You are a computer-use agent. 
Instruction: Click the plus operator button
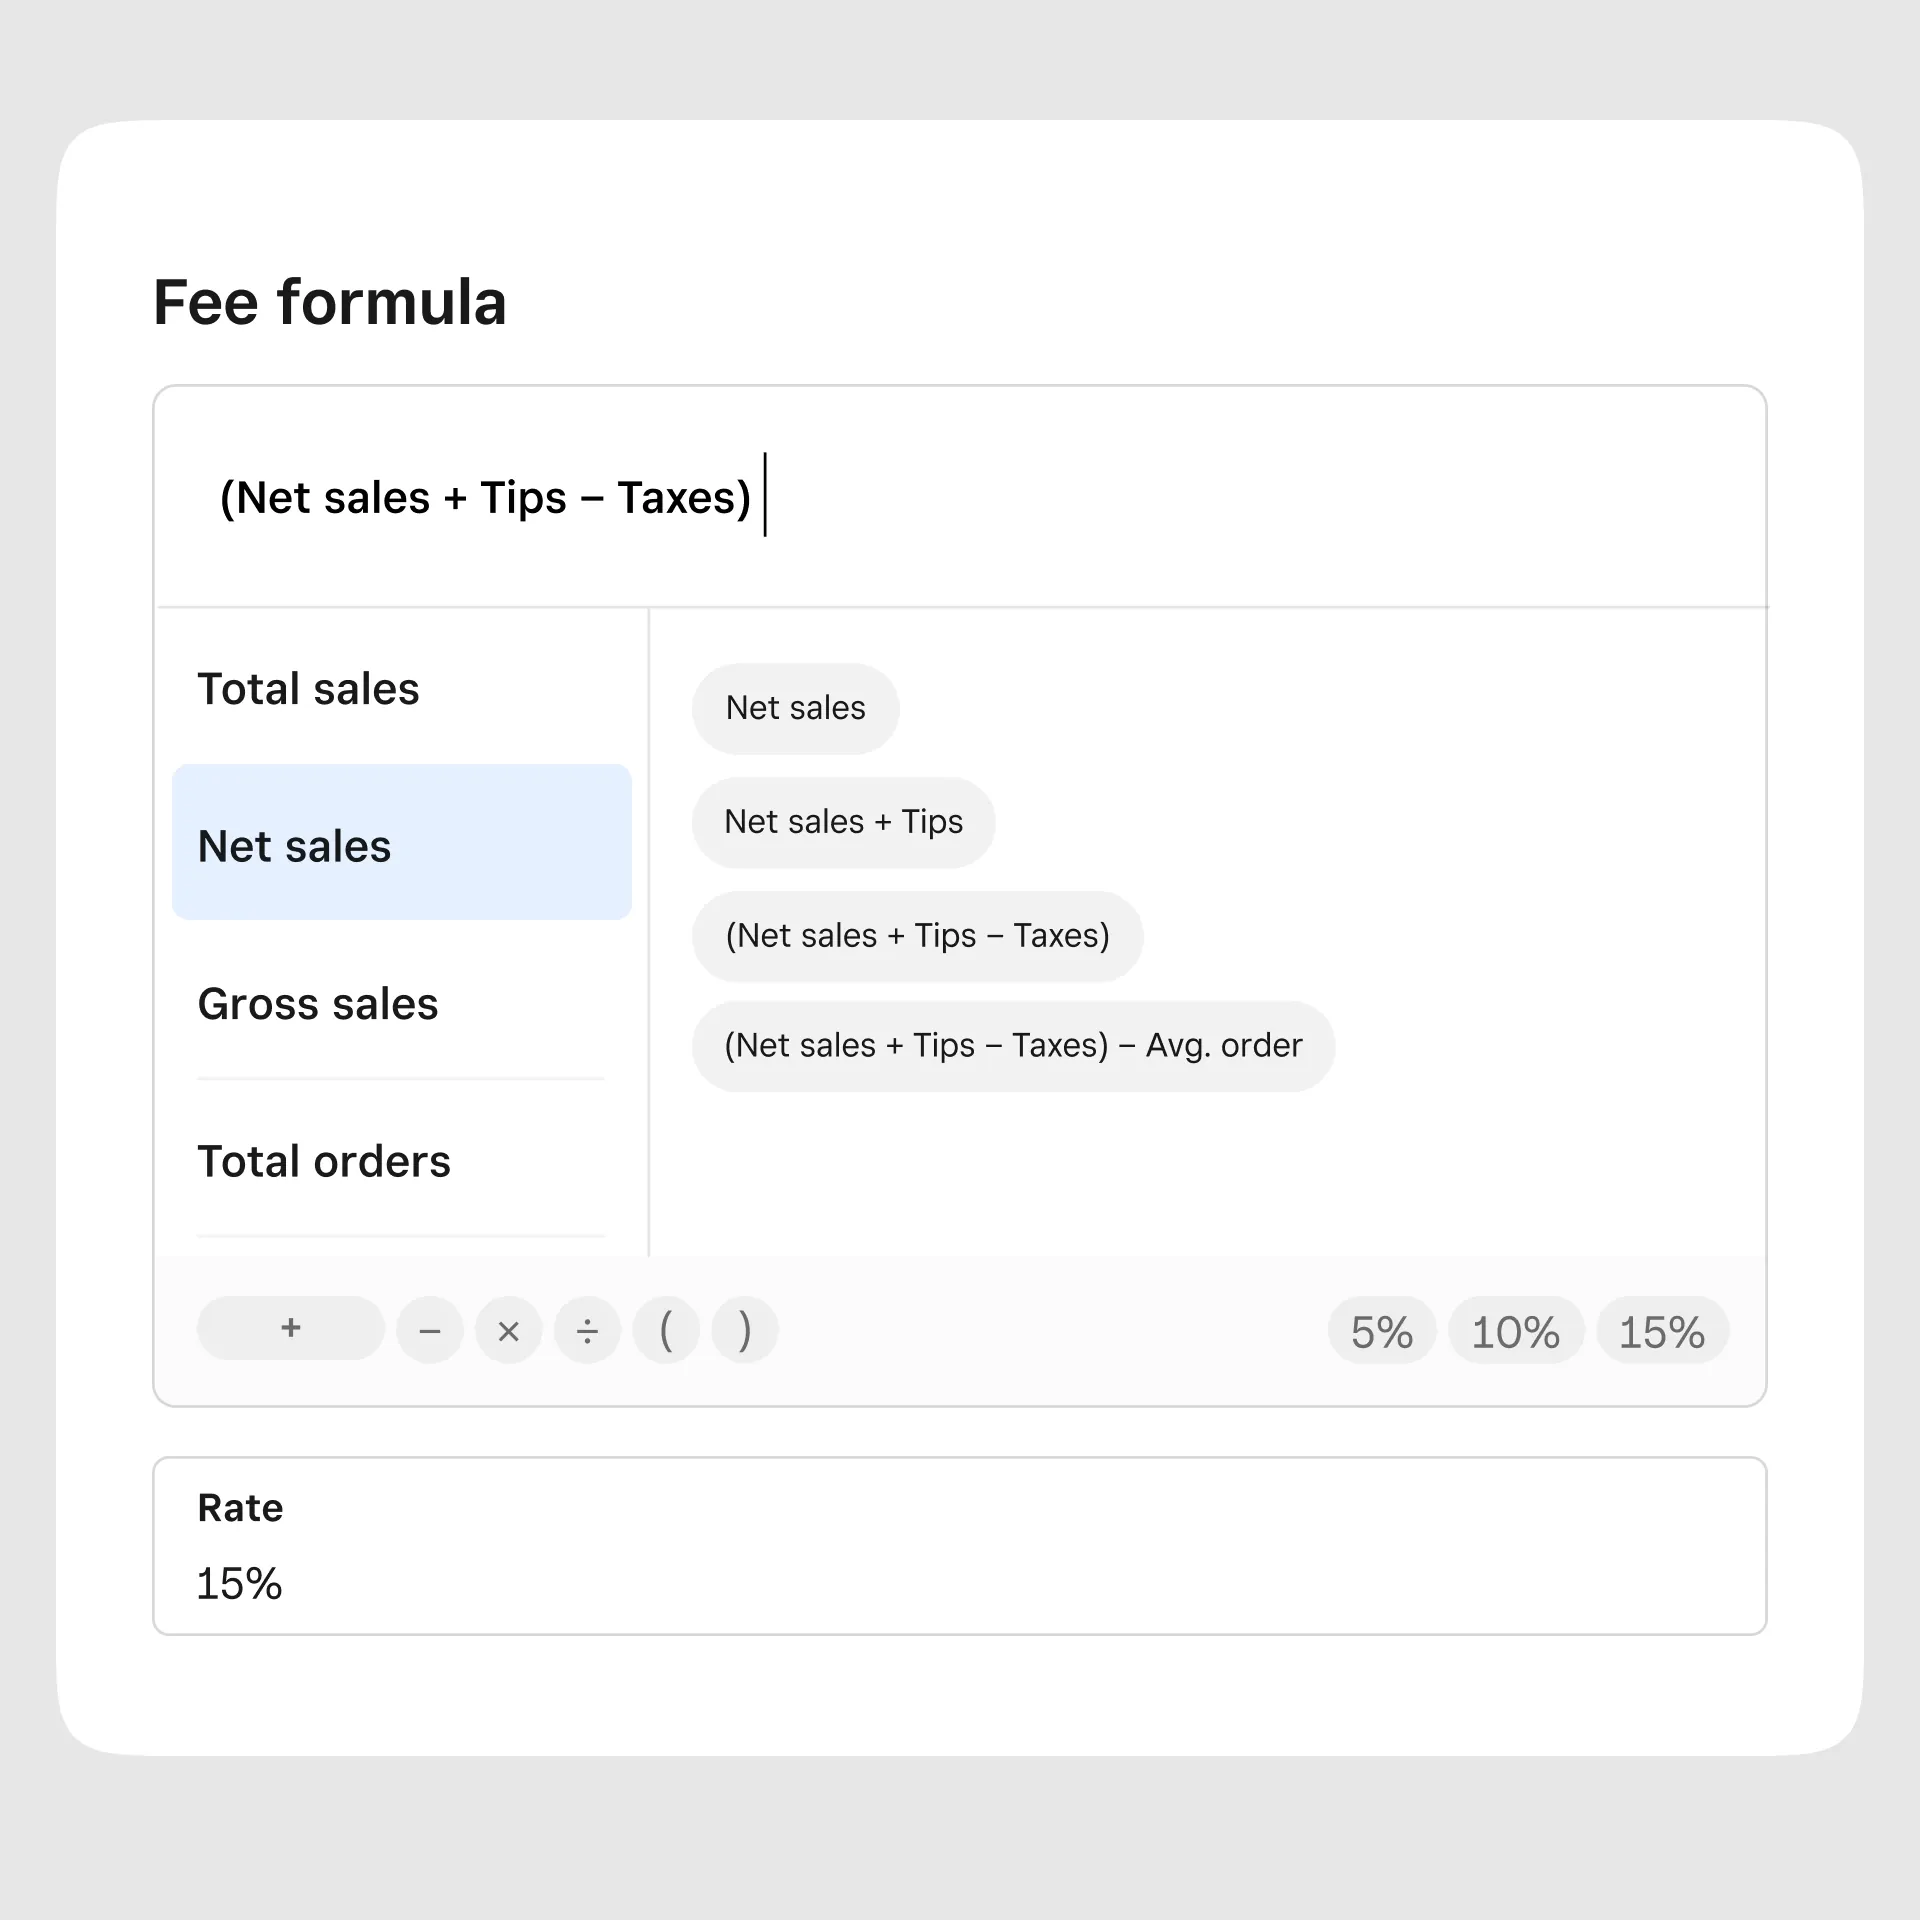(290, 1328)
